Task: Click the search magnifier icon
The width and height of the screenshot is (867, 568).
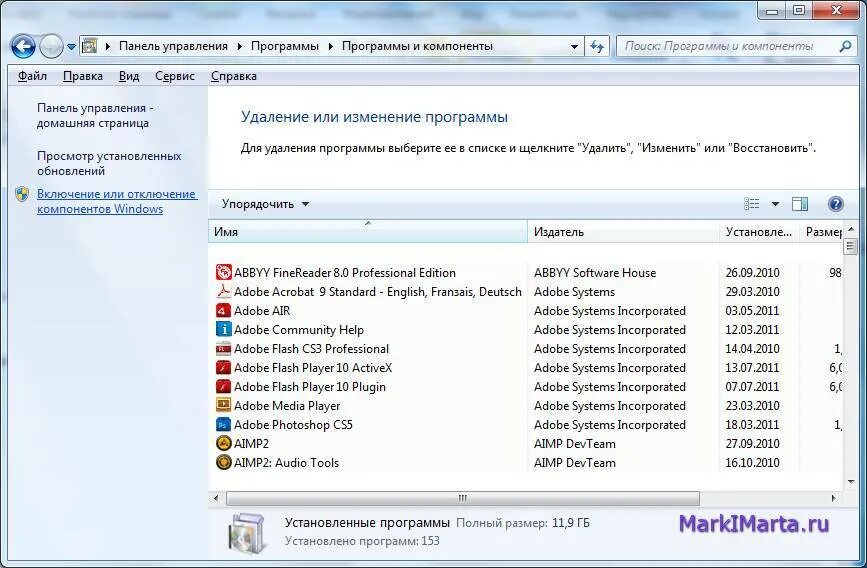Action: 845,46
